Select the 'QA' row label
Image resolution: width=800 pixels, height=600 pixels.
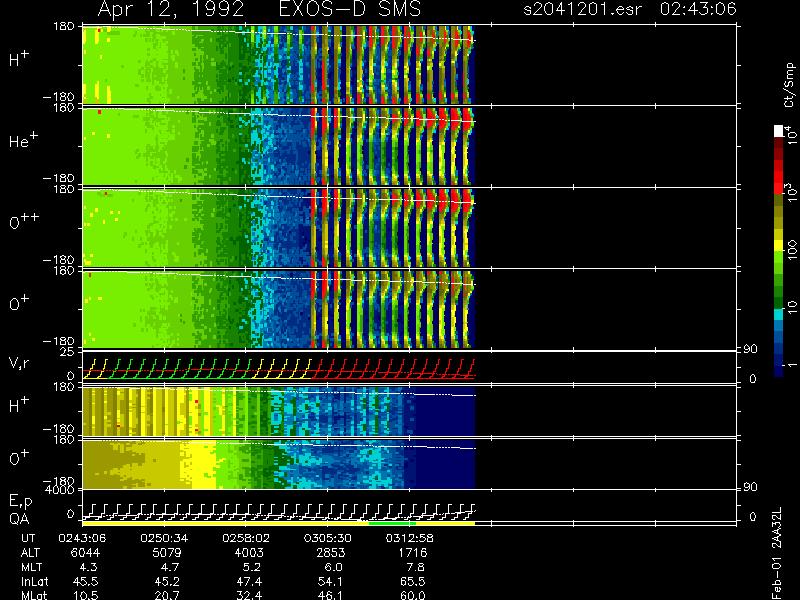[x=19, y=519]
